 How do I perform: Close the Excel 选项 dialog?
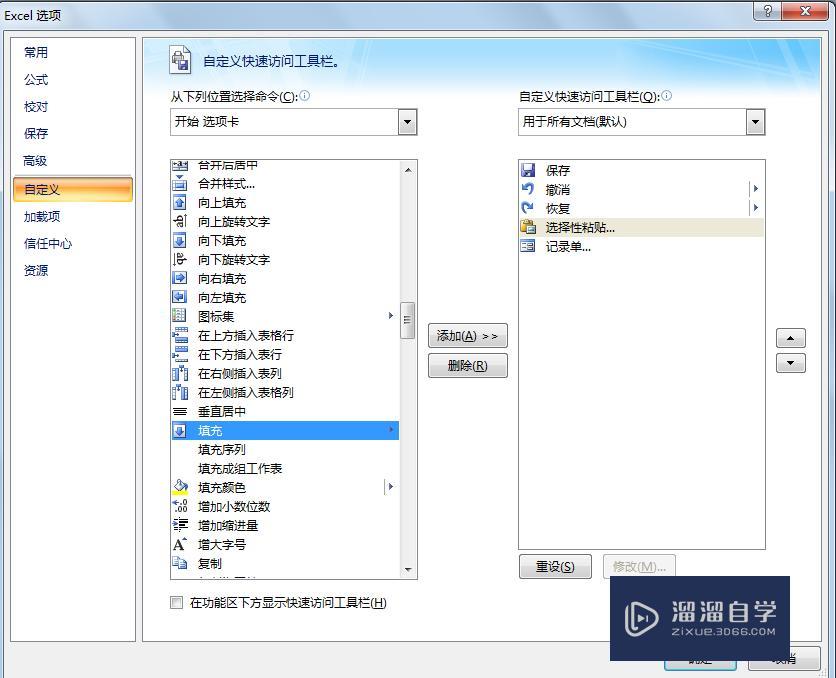click(x=806, y=10)
